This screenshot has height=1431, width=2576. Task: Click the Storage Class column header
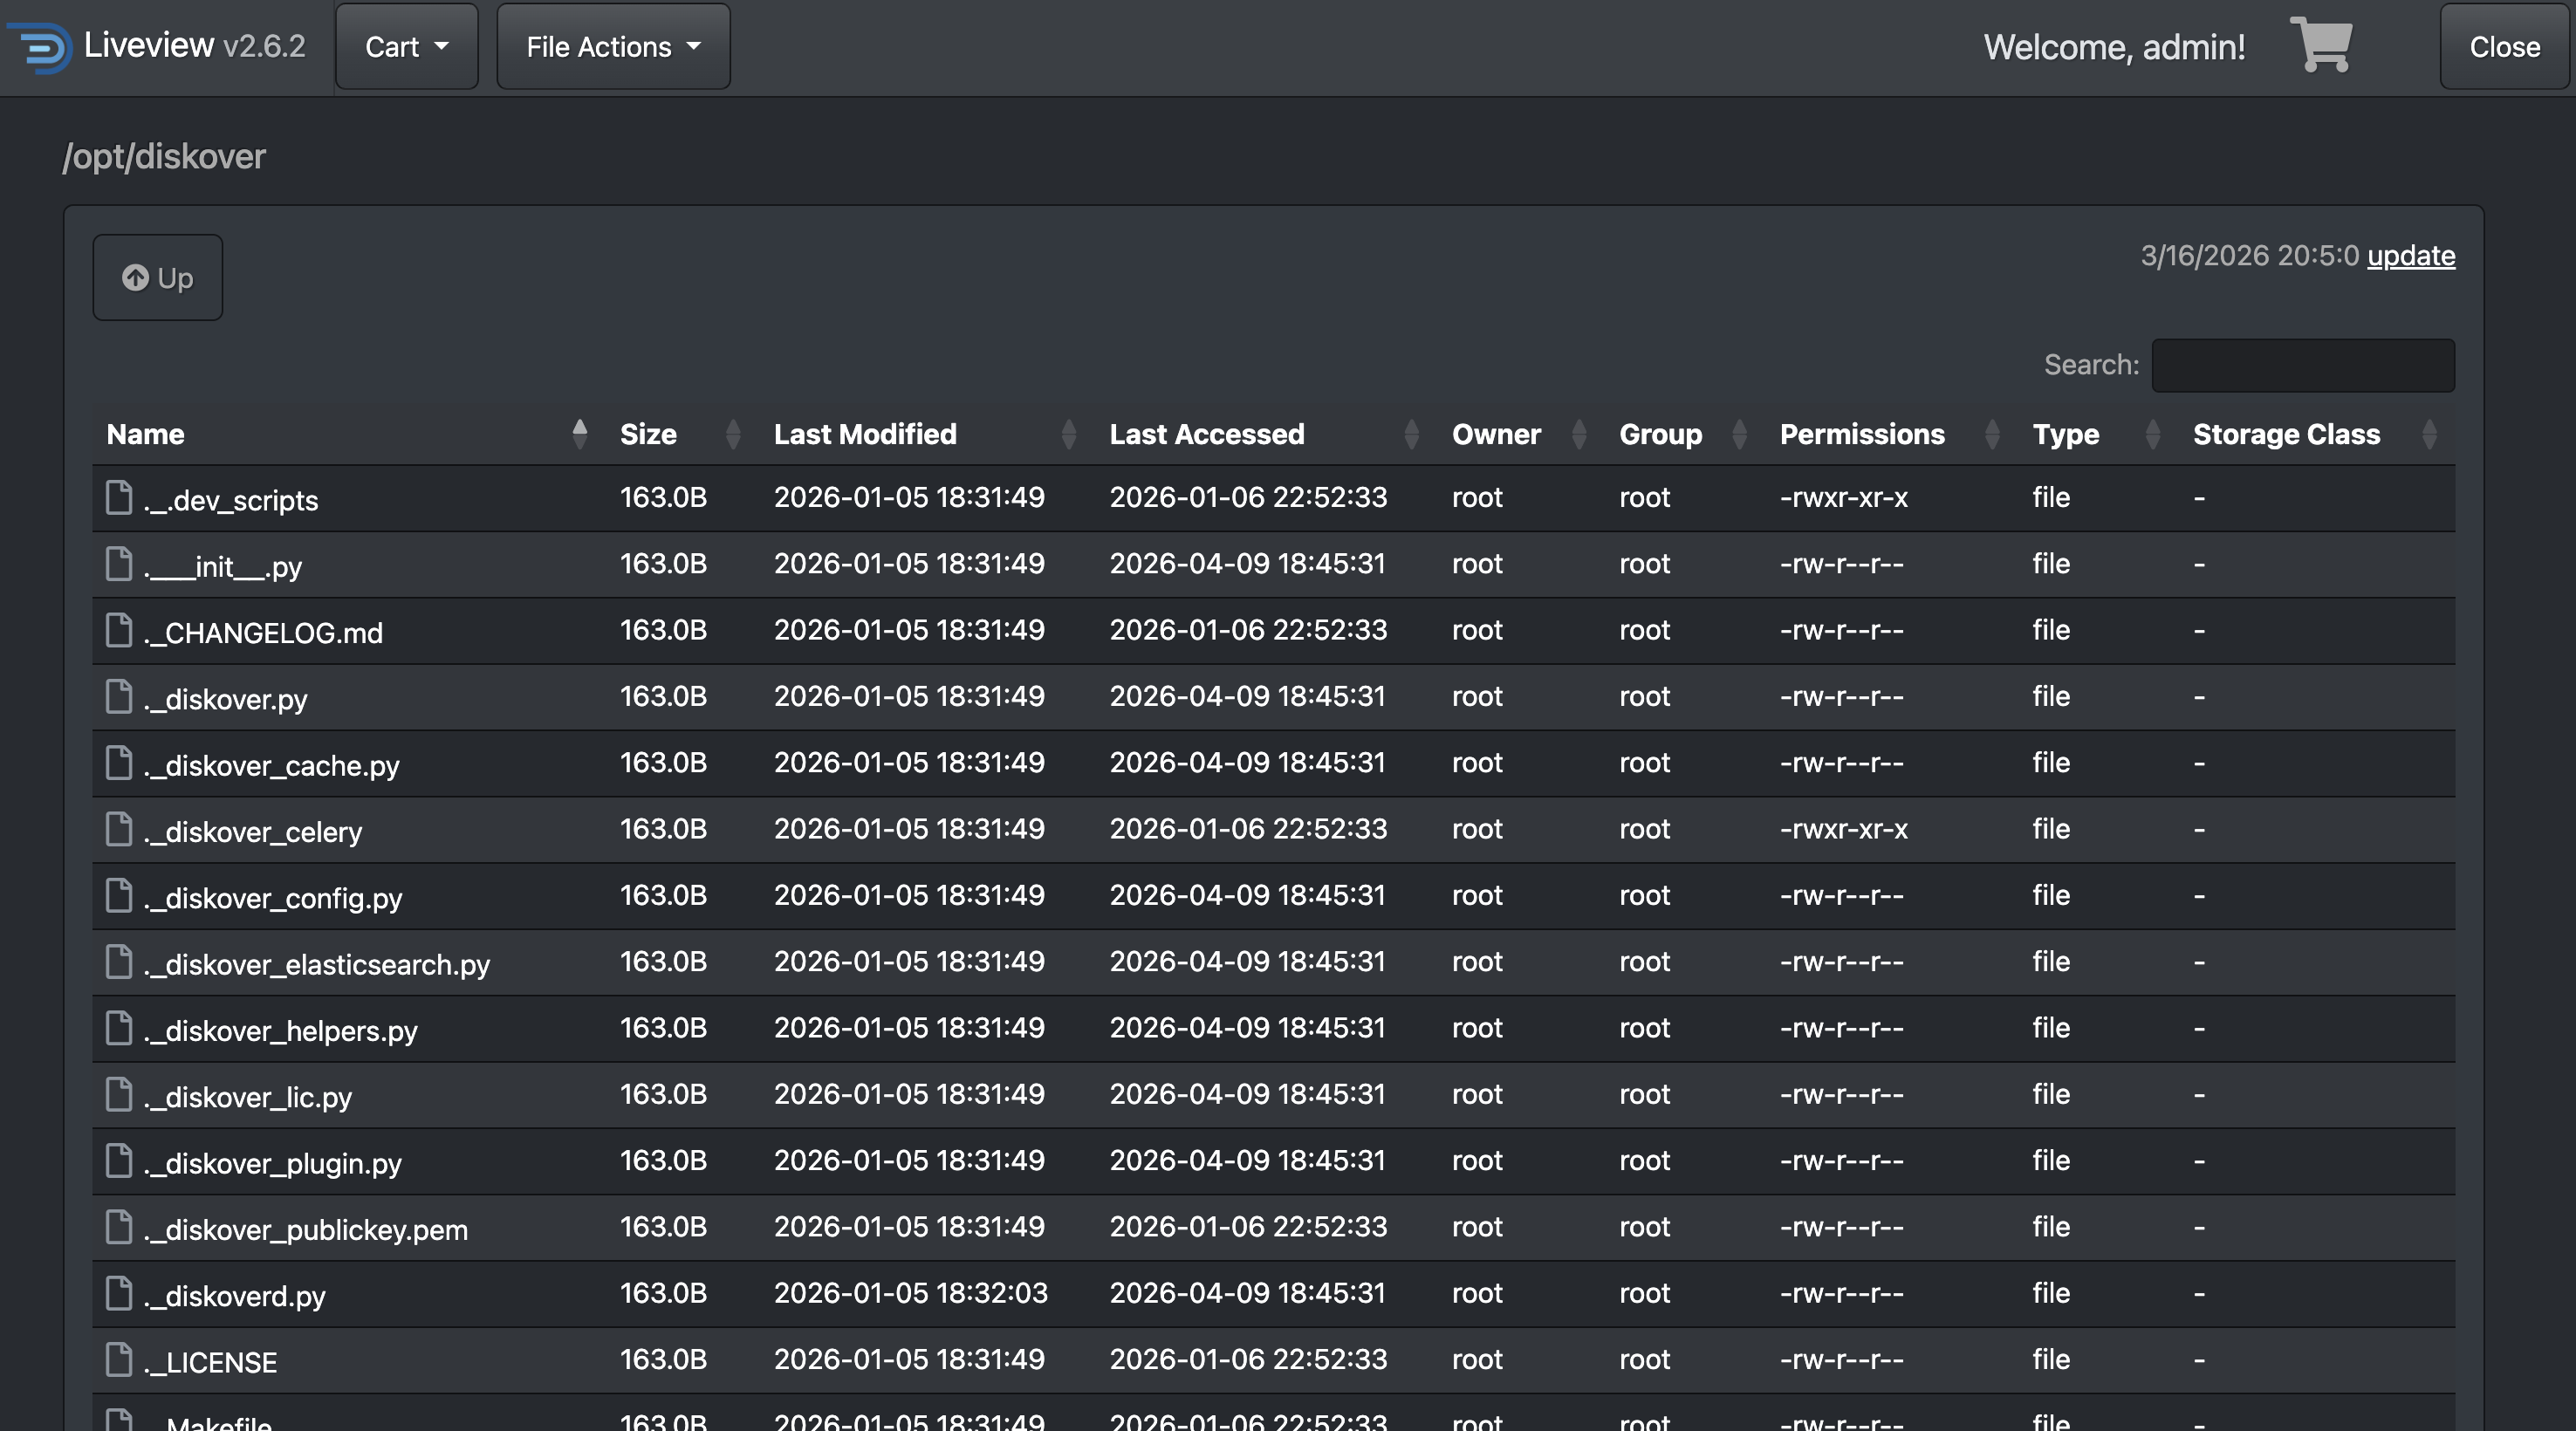(2286, 434)
